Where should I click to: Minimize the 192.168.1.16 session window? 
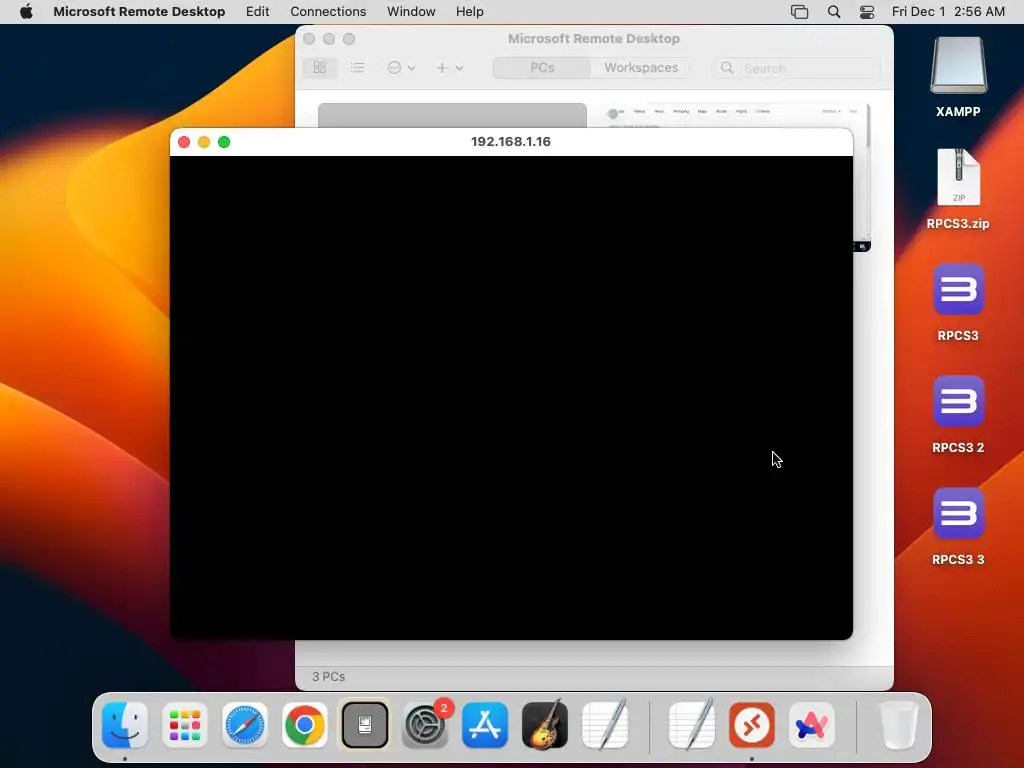(204, 142)
